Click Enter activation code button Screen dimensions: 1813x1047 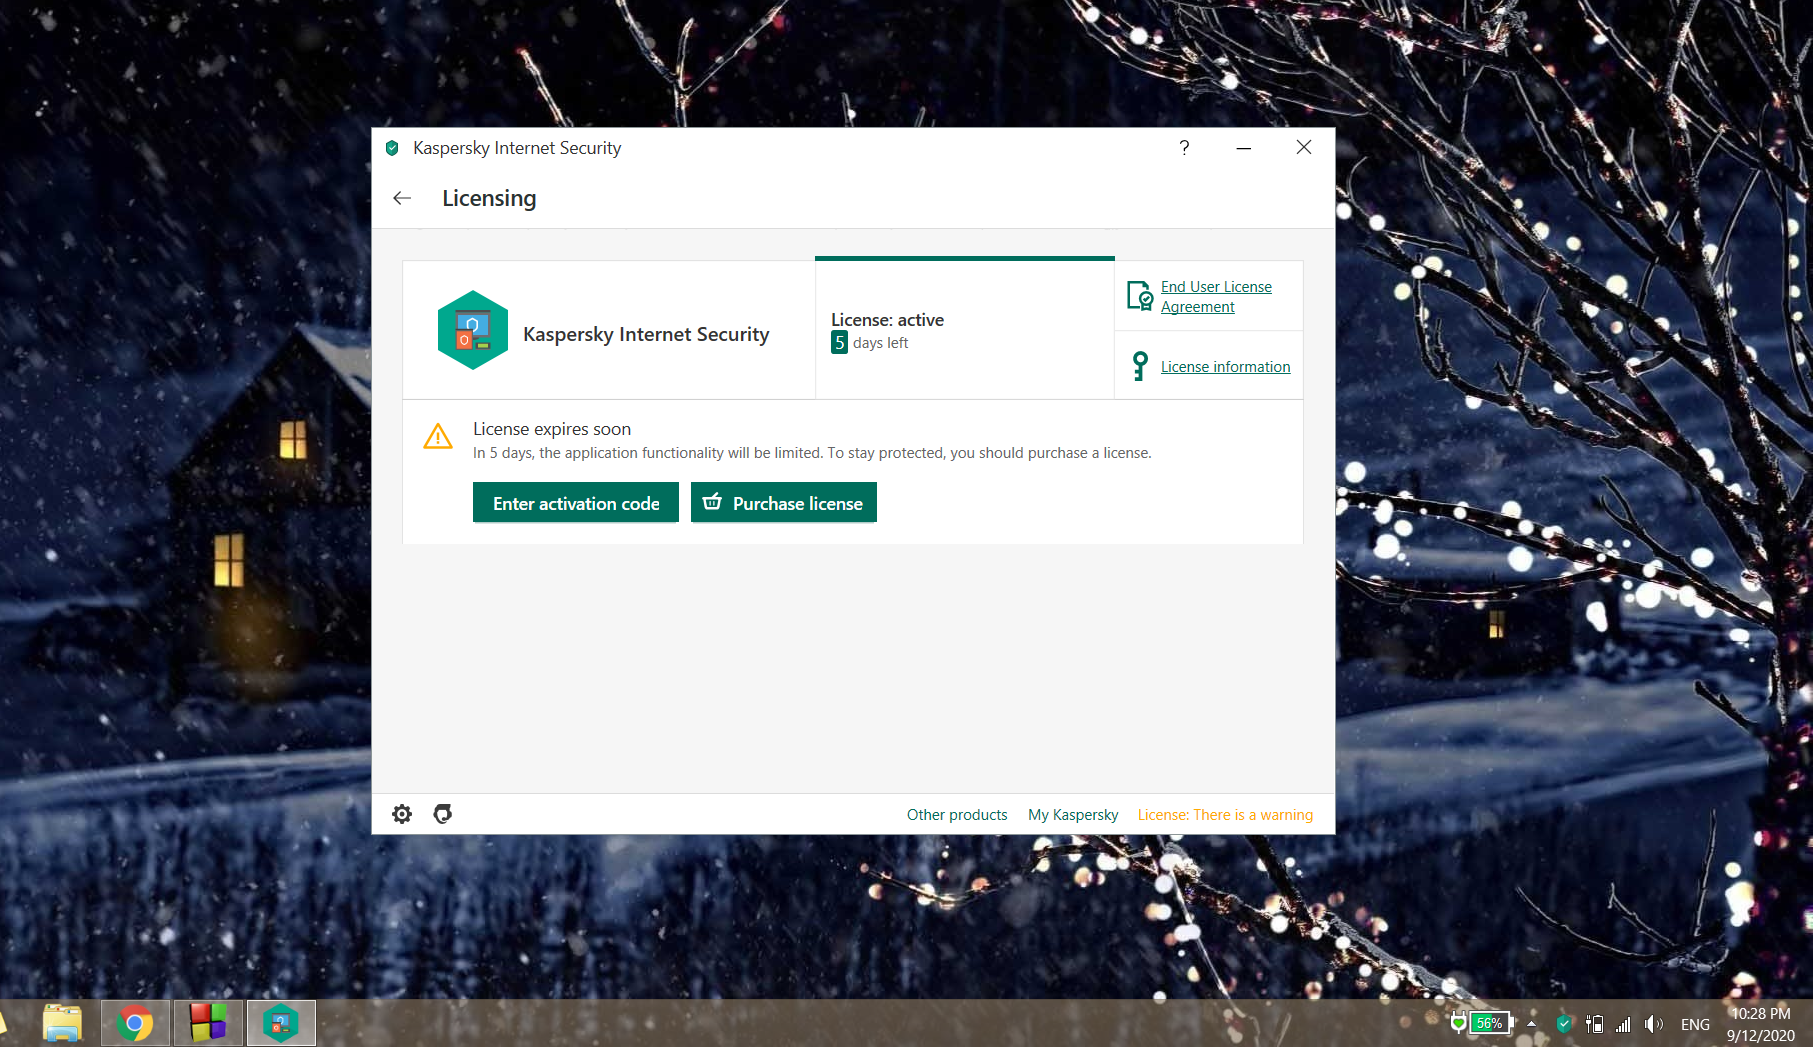576,502
